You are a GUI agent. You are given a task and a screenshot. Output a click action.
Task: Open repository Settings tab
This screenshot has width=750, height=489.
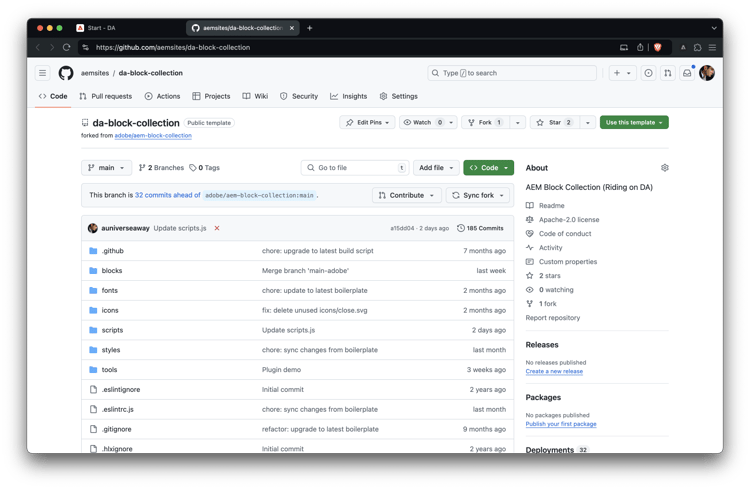pos(398,96)
